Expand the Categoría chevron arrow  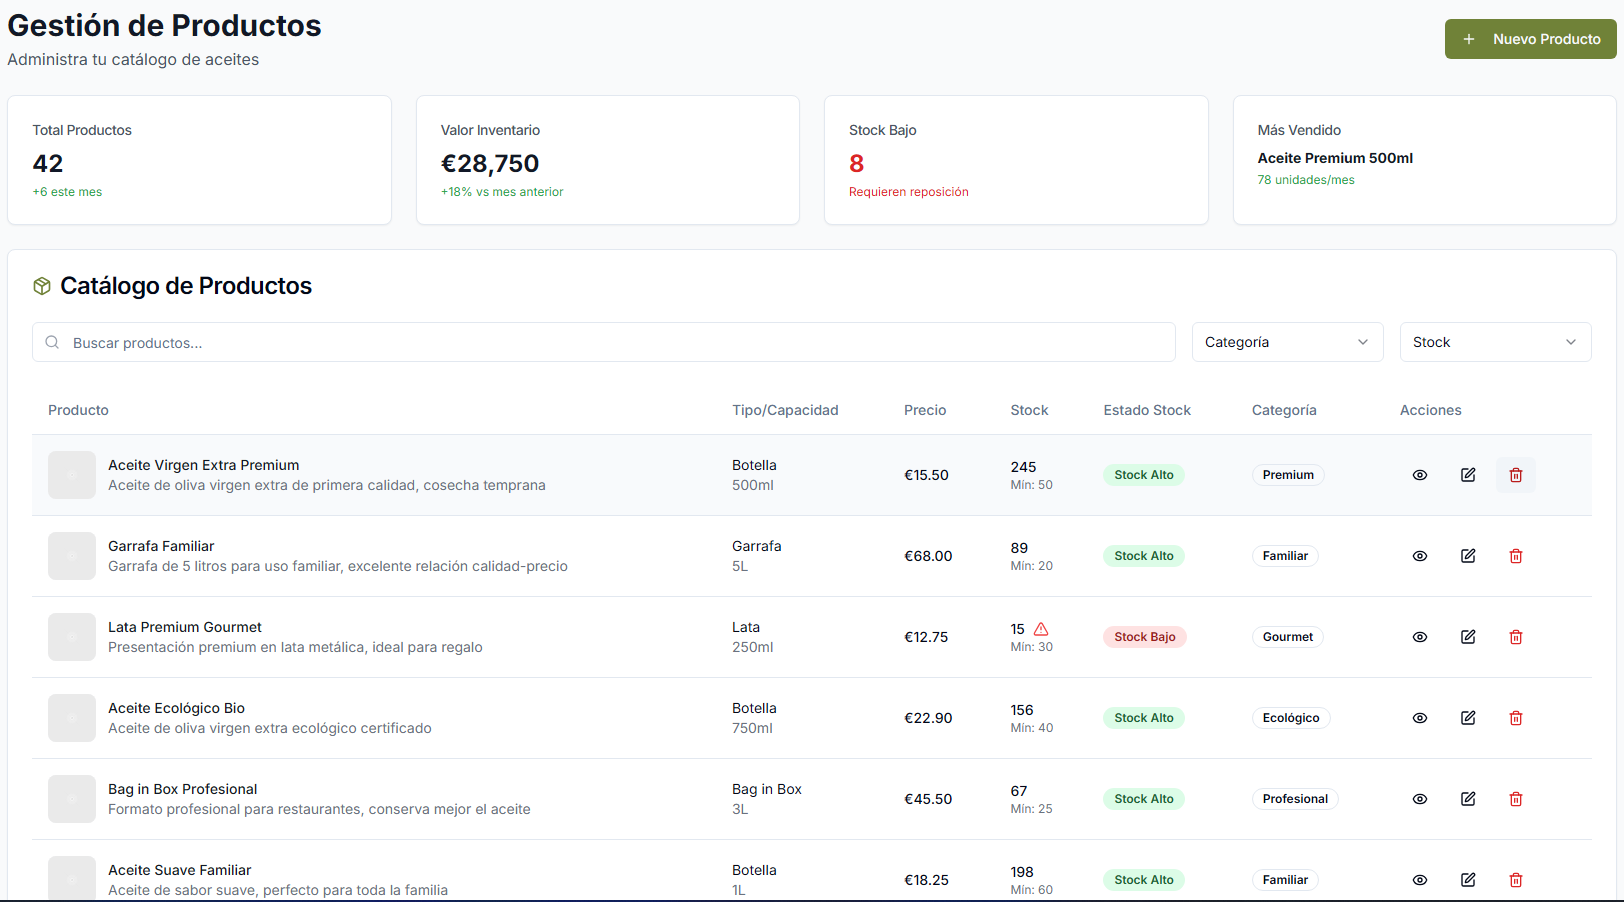pyautogui.click(x=1362, y=342)
